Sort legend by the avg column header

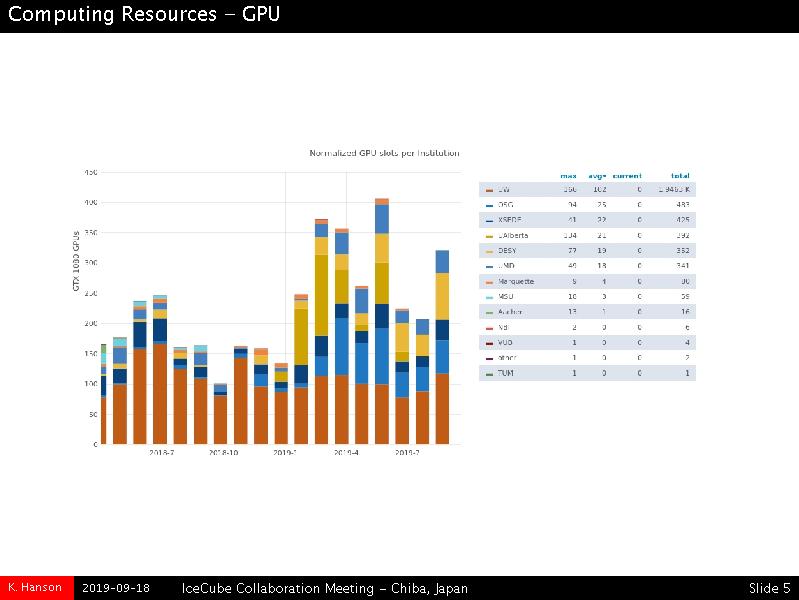pyautogui.click(x=597, y=176)
